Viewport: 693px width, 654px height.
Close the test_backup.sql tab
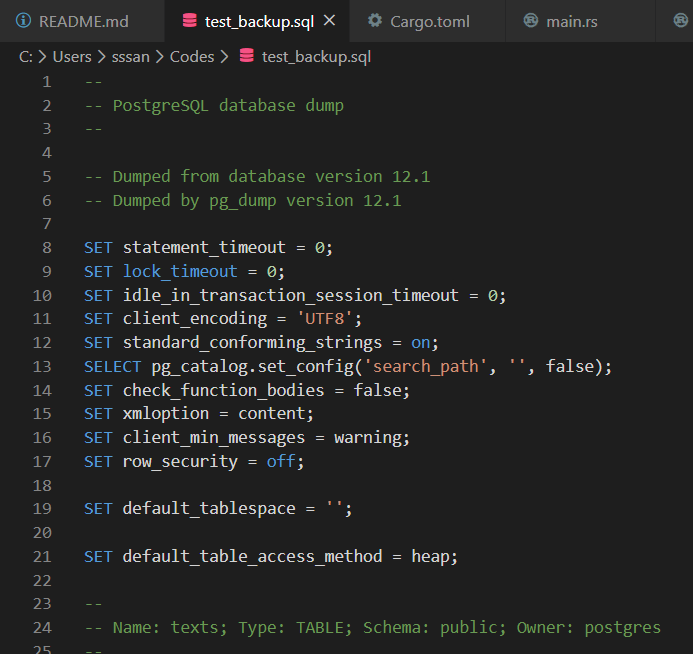pos(330,21)
